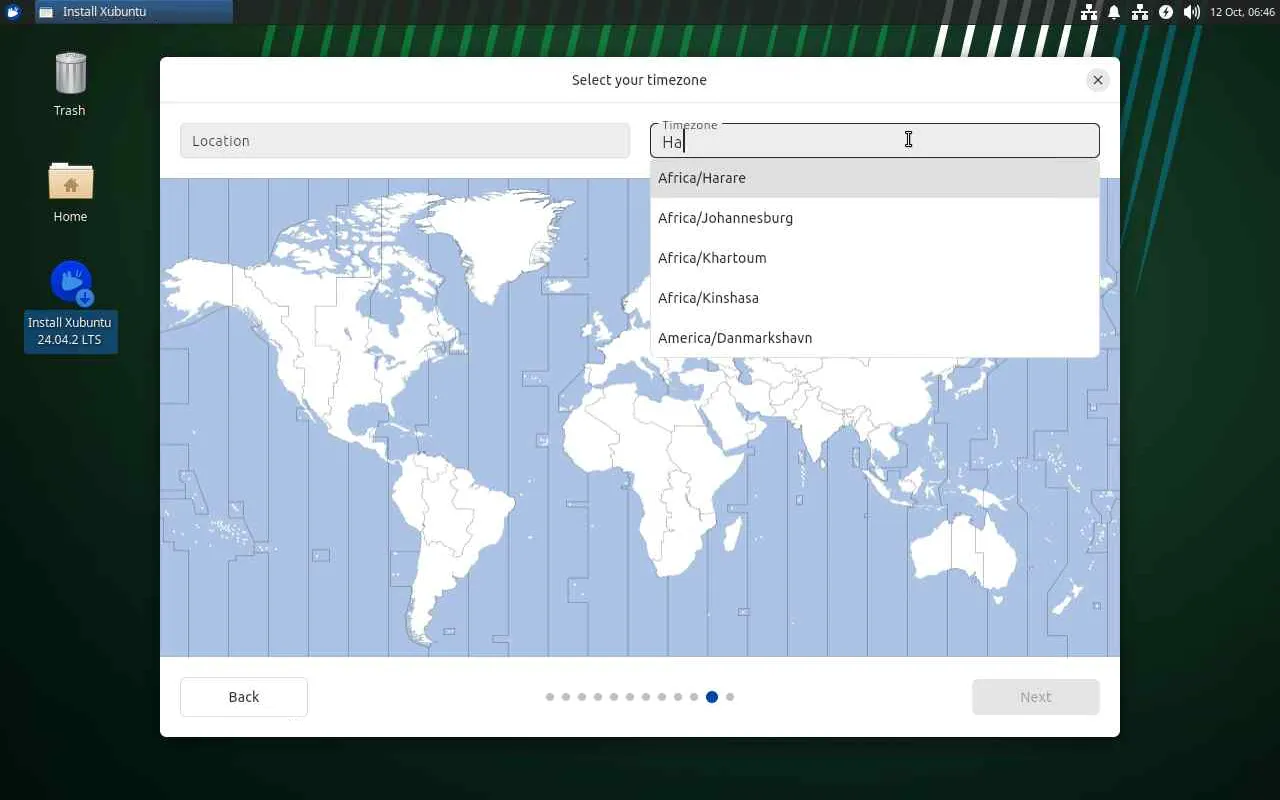Viewport: 1280px width, 800px height.
Task: Choose Africa/Johannesburg from the timezone suggestions
Action: coord(875,218)
